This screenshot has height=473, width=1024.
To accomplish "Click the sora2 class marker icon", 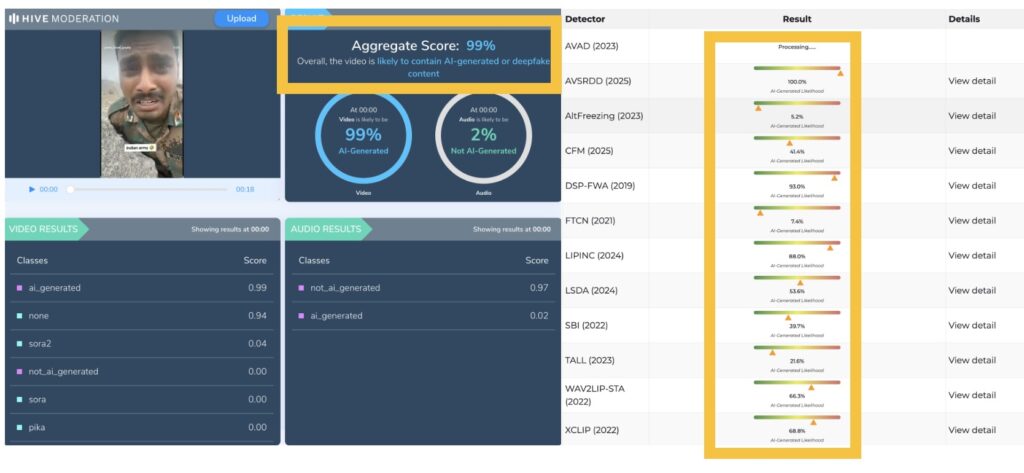I will click(x=19, y=344).
